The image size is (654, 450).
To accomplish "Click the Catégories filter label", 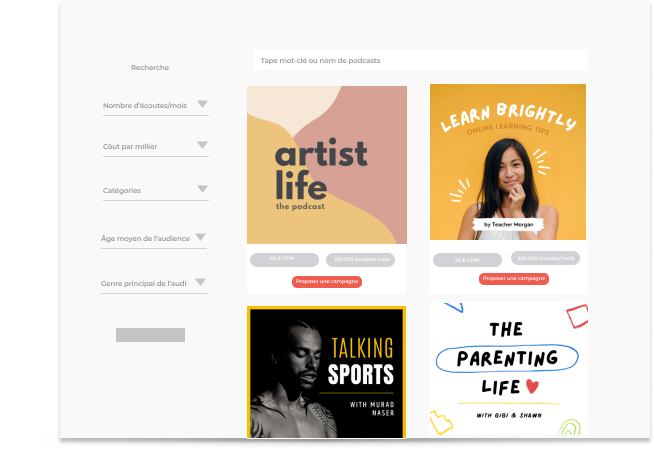I will pyautogui.click(x=122, y=191).
